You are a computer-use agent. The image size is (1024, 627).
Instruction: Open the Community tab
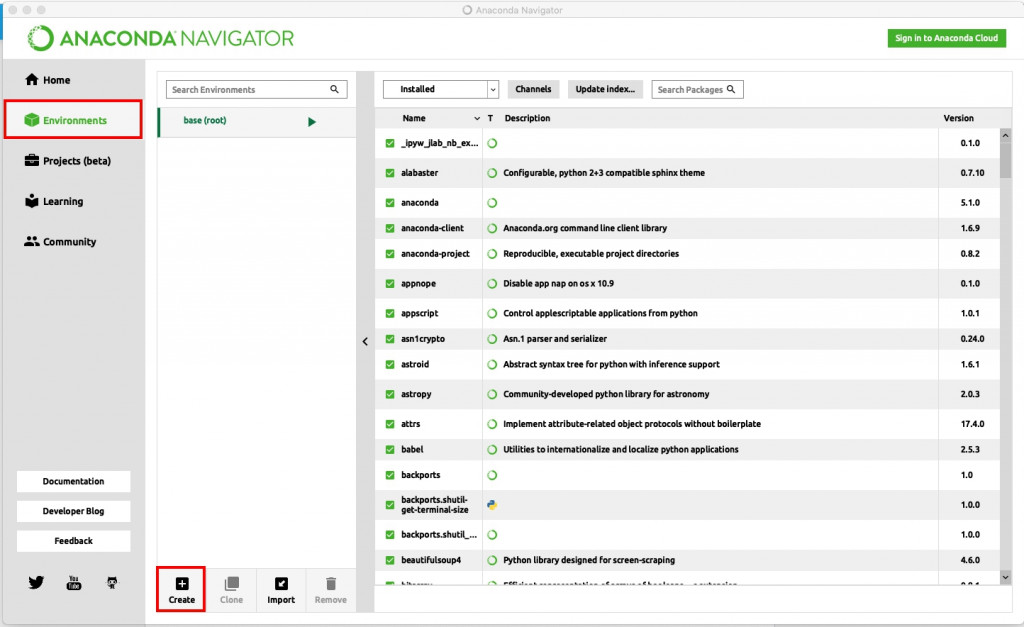point(60,242)
